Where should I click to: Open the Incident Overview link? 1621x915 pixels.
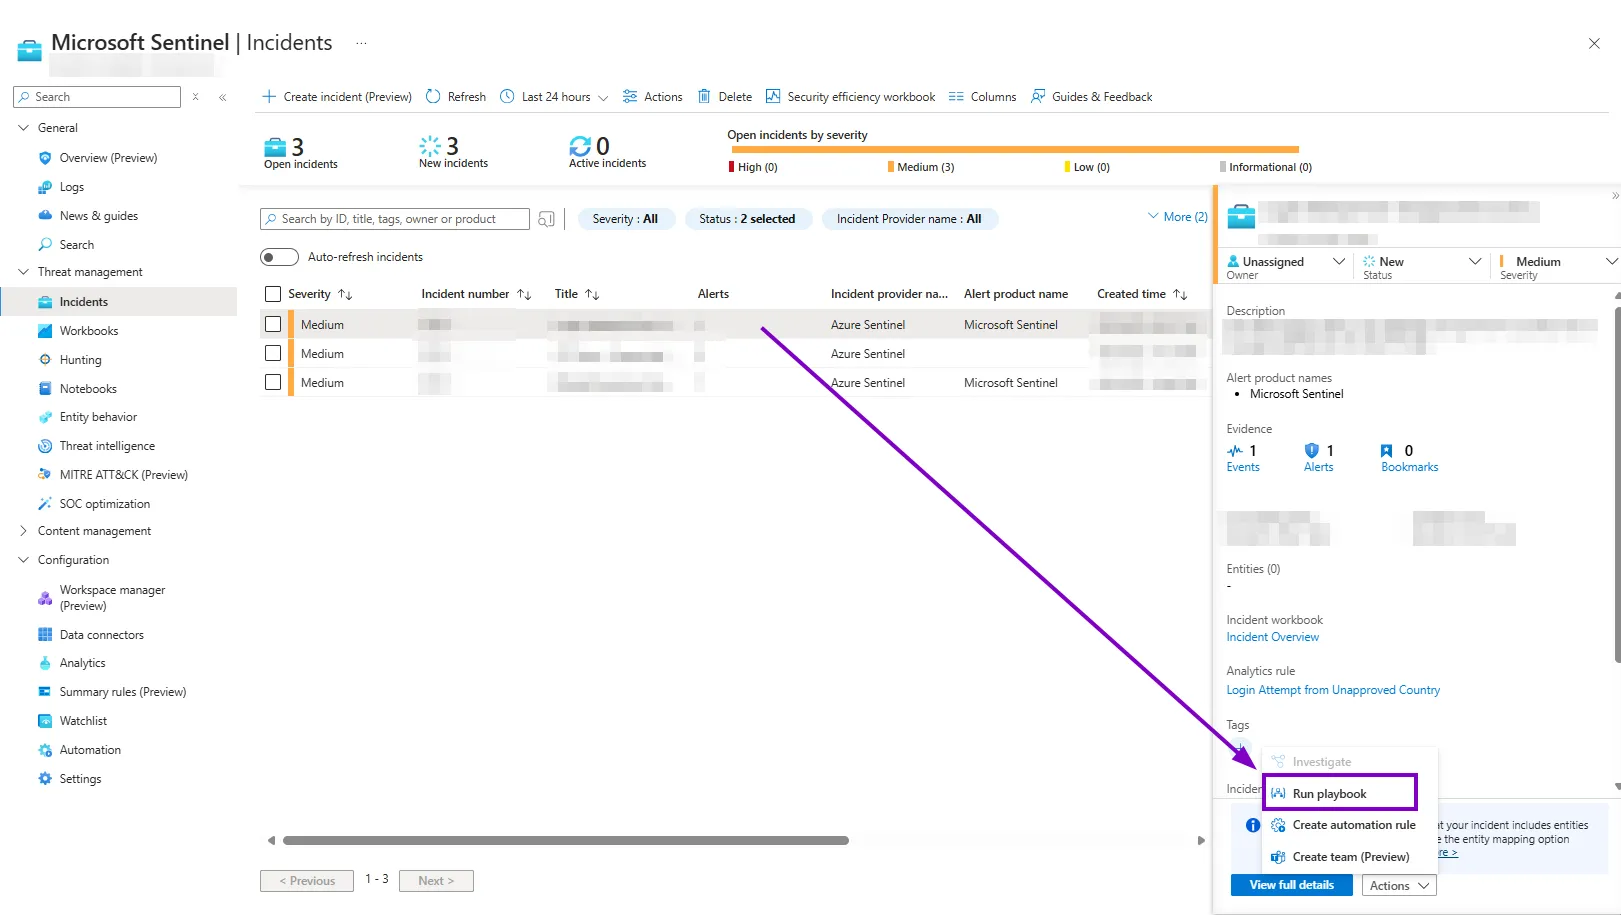pyautogui.click(x=1272, y=637)
